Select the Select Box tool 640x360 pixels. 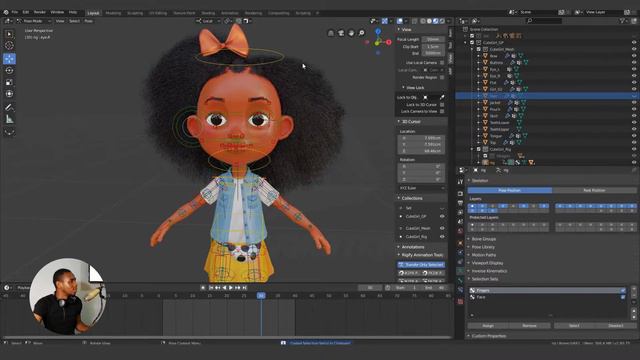9,34
